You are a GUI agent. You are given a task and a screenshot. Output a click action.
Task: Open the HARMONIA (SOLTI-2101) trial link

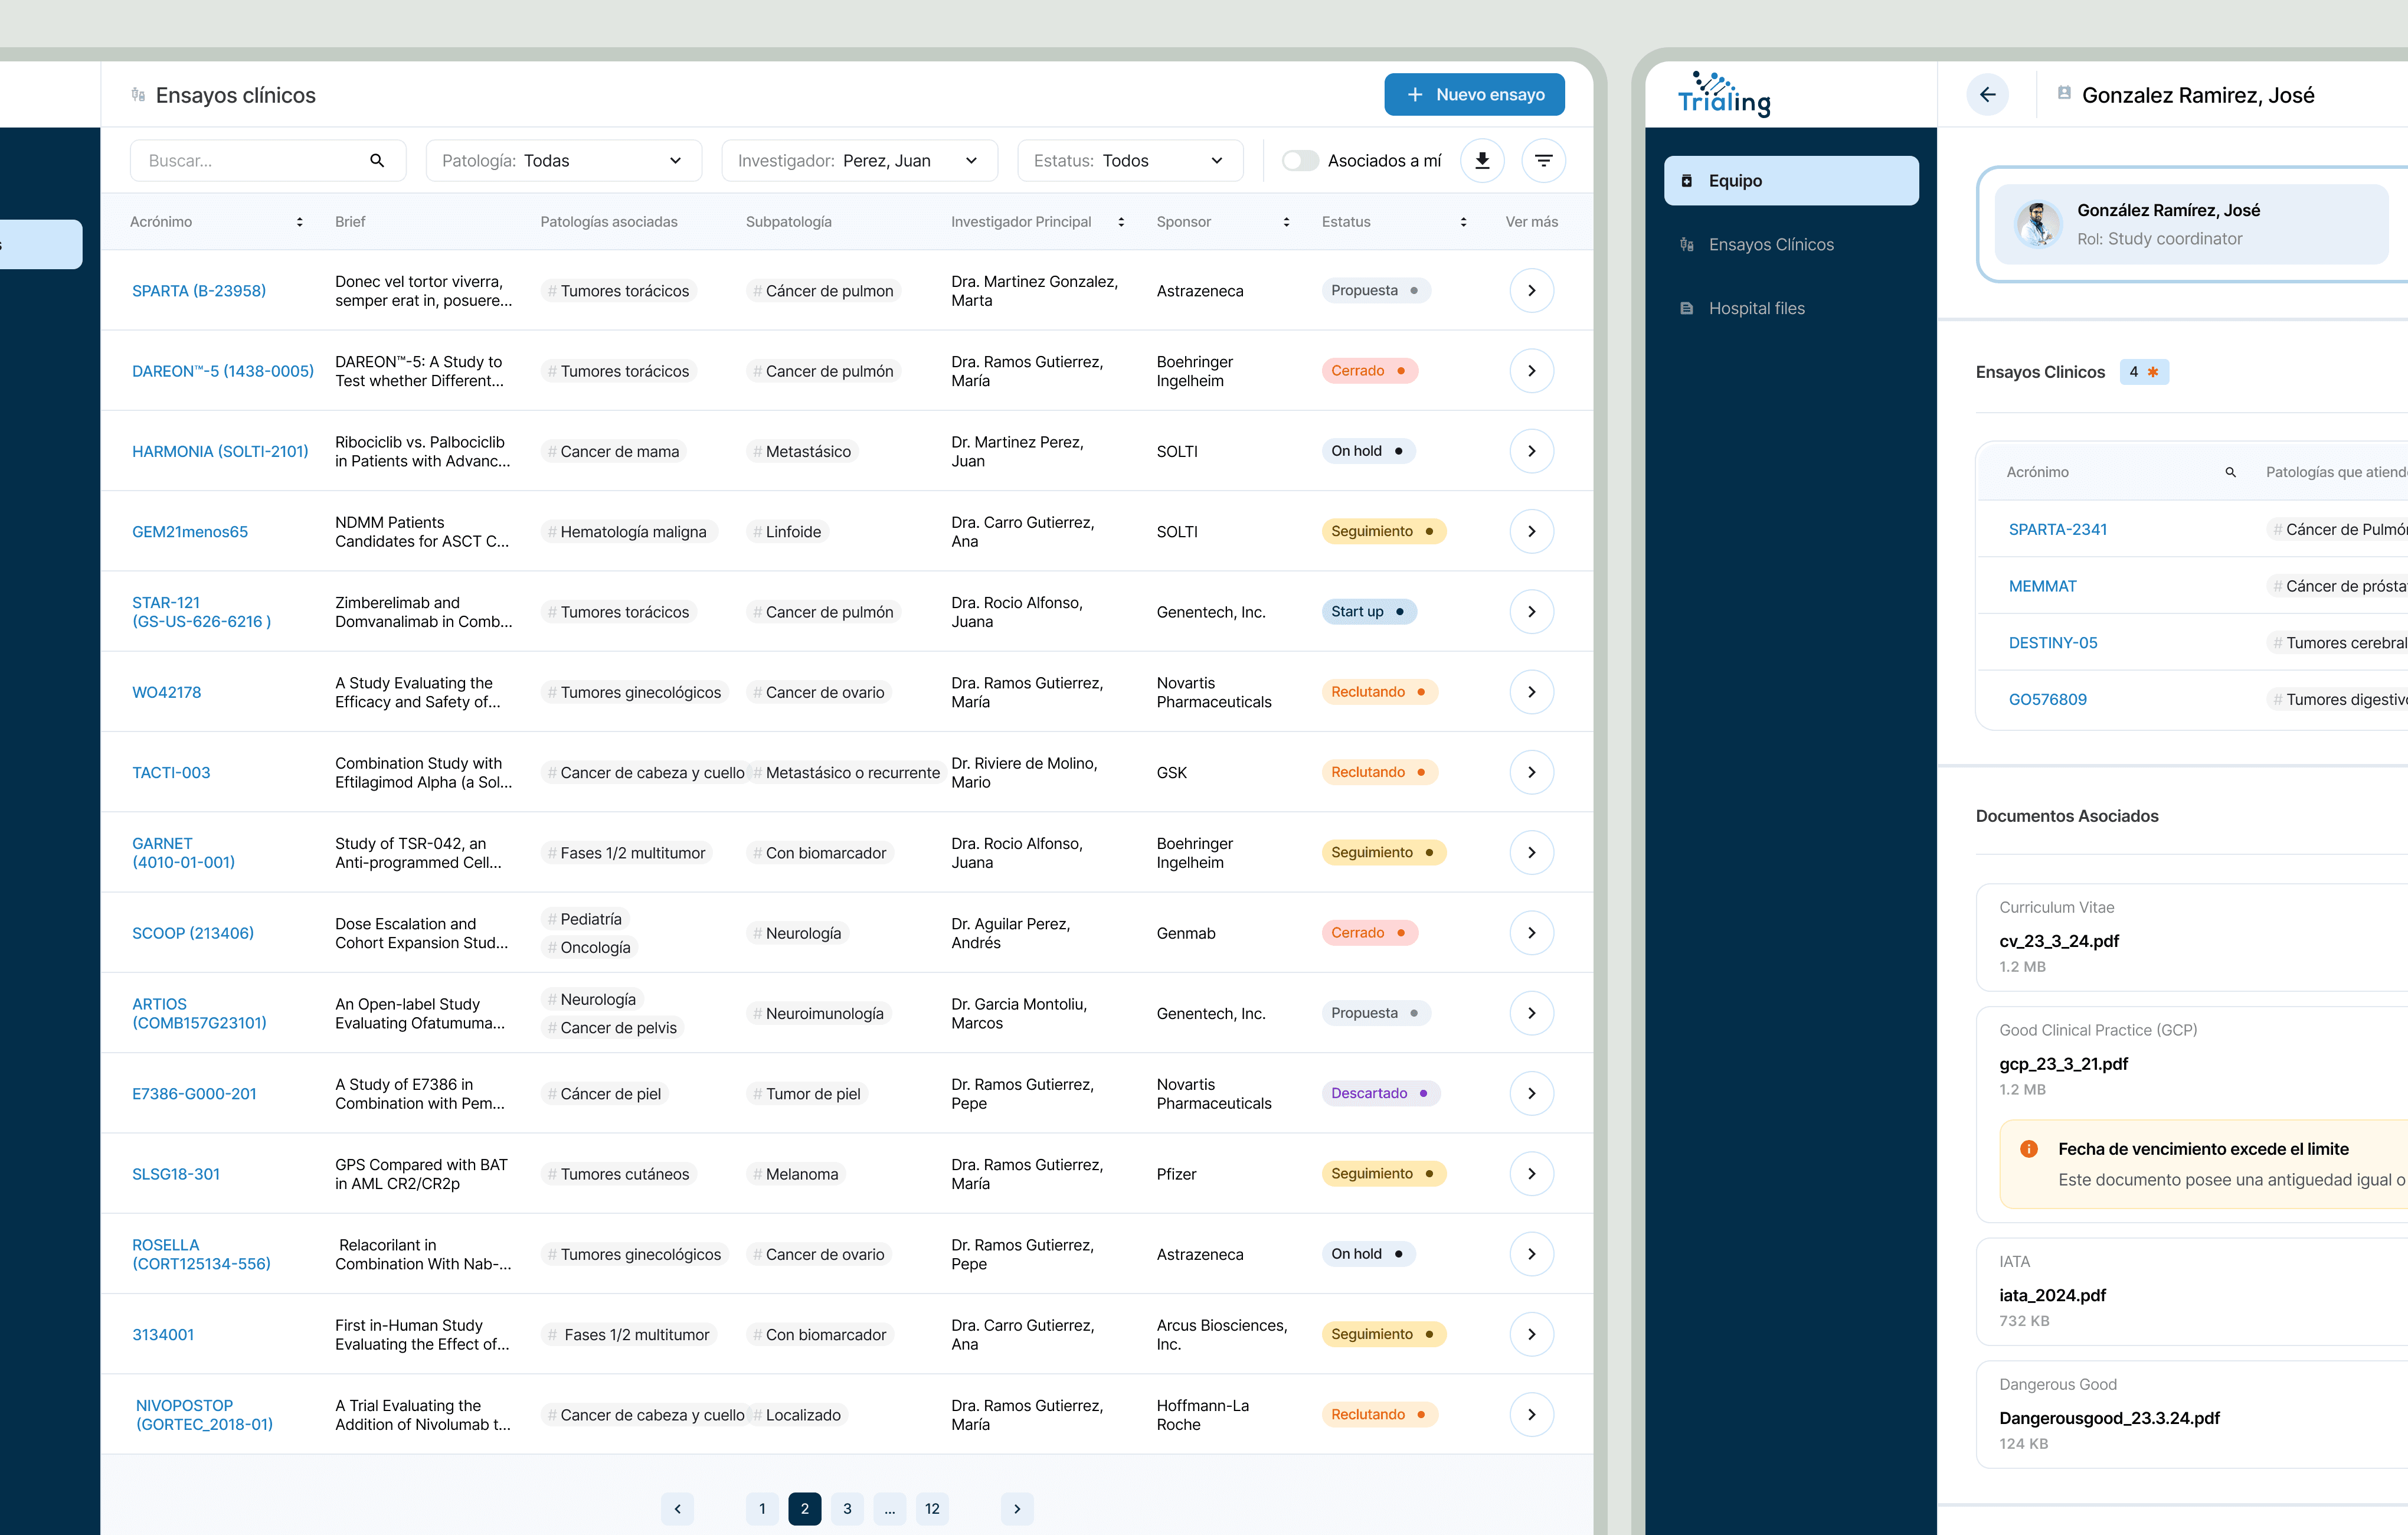220,452
